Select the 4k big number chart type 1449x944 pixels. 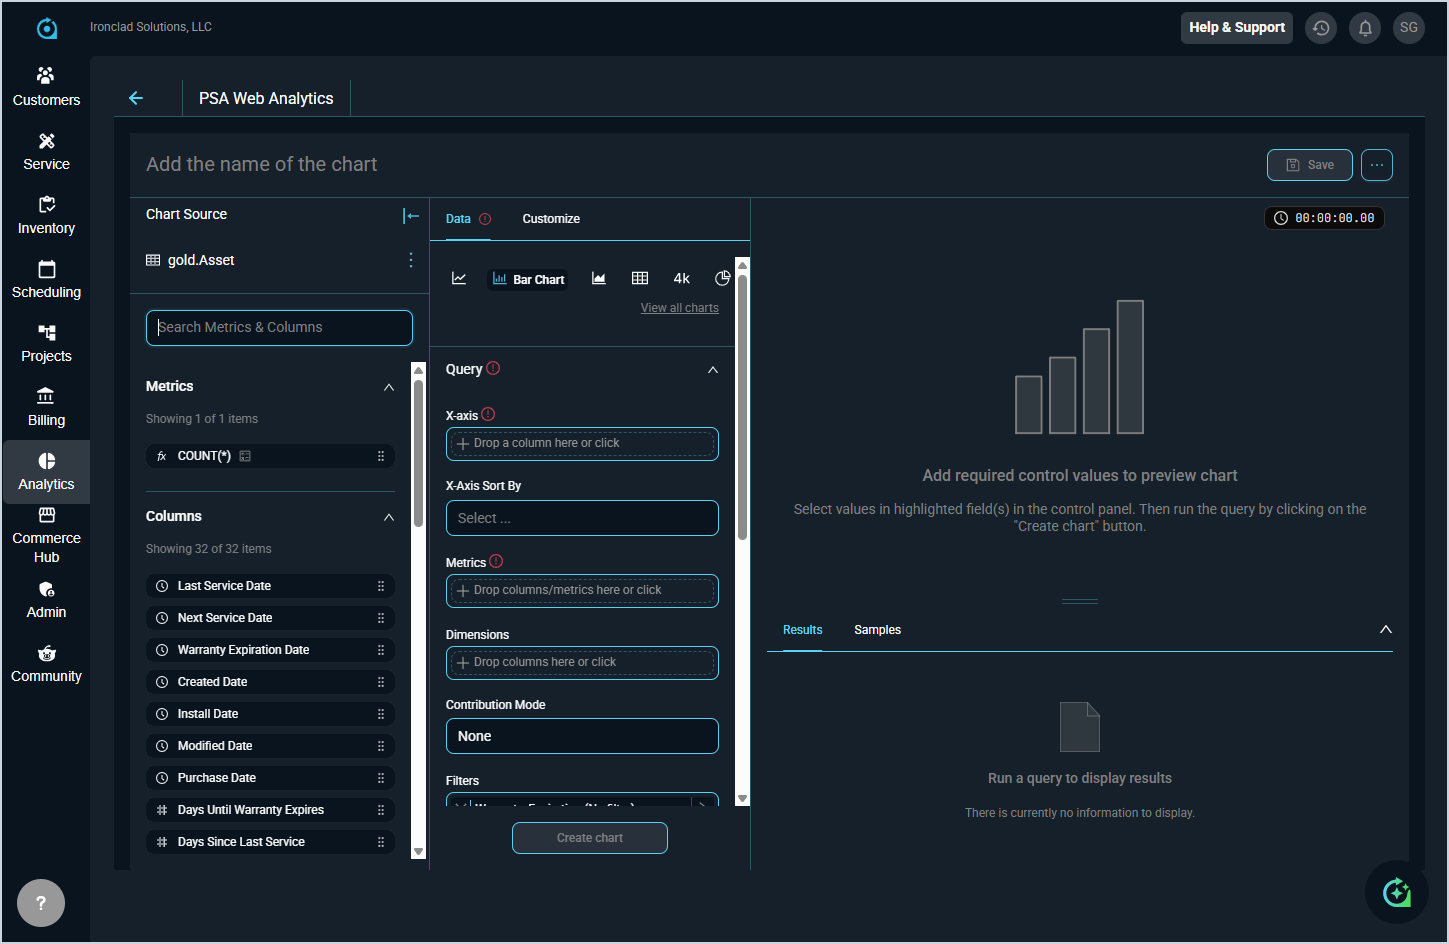tap(681, 279)
